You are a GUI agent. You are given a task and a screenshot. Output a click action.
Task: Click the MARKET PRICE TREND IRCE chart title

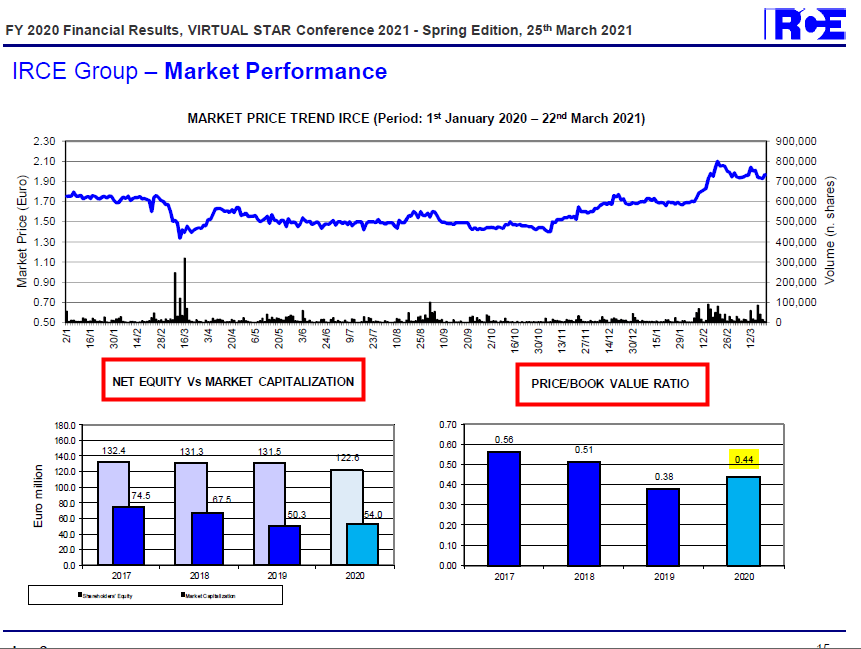tap(416, 118)
